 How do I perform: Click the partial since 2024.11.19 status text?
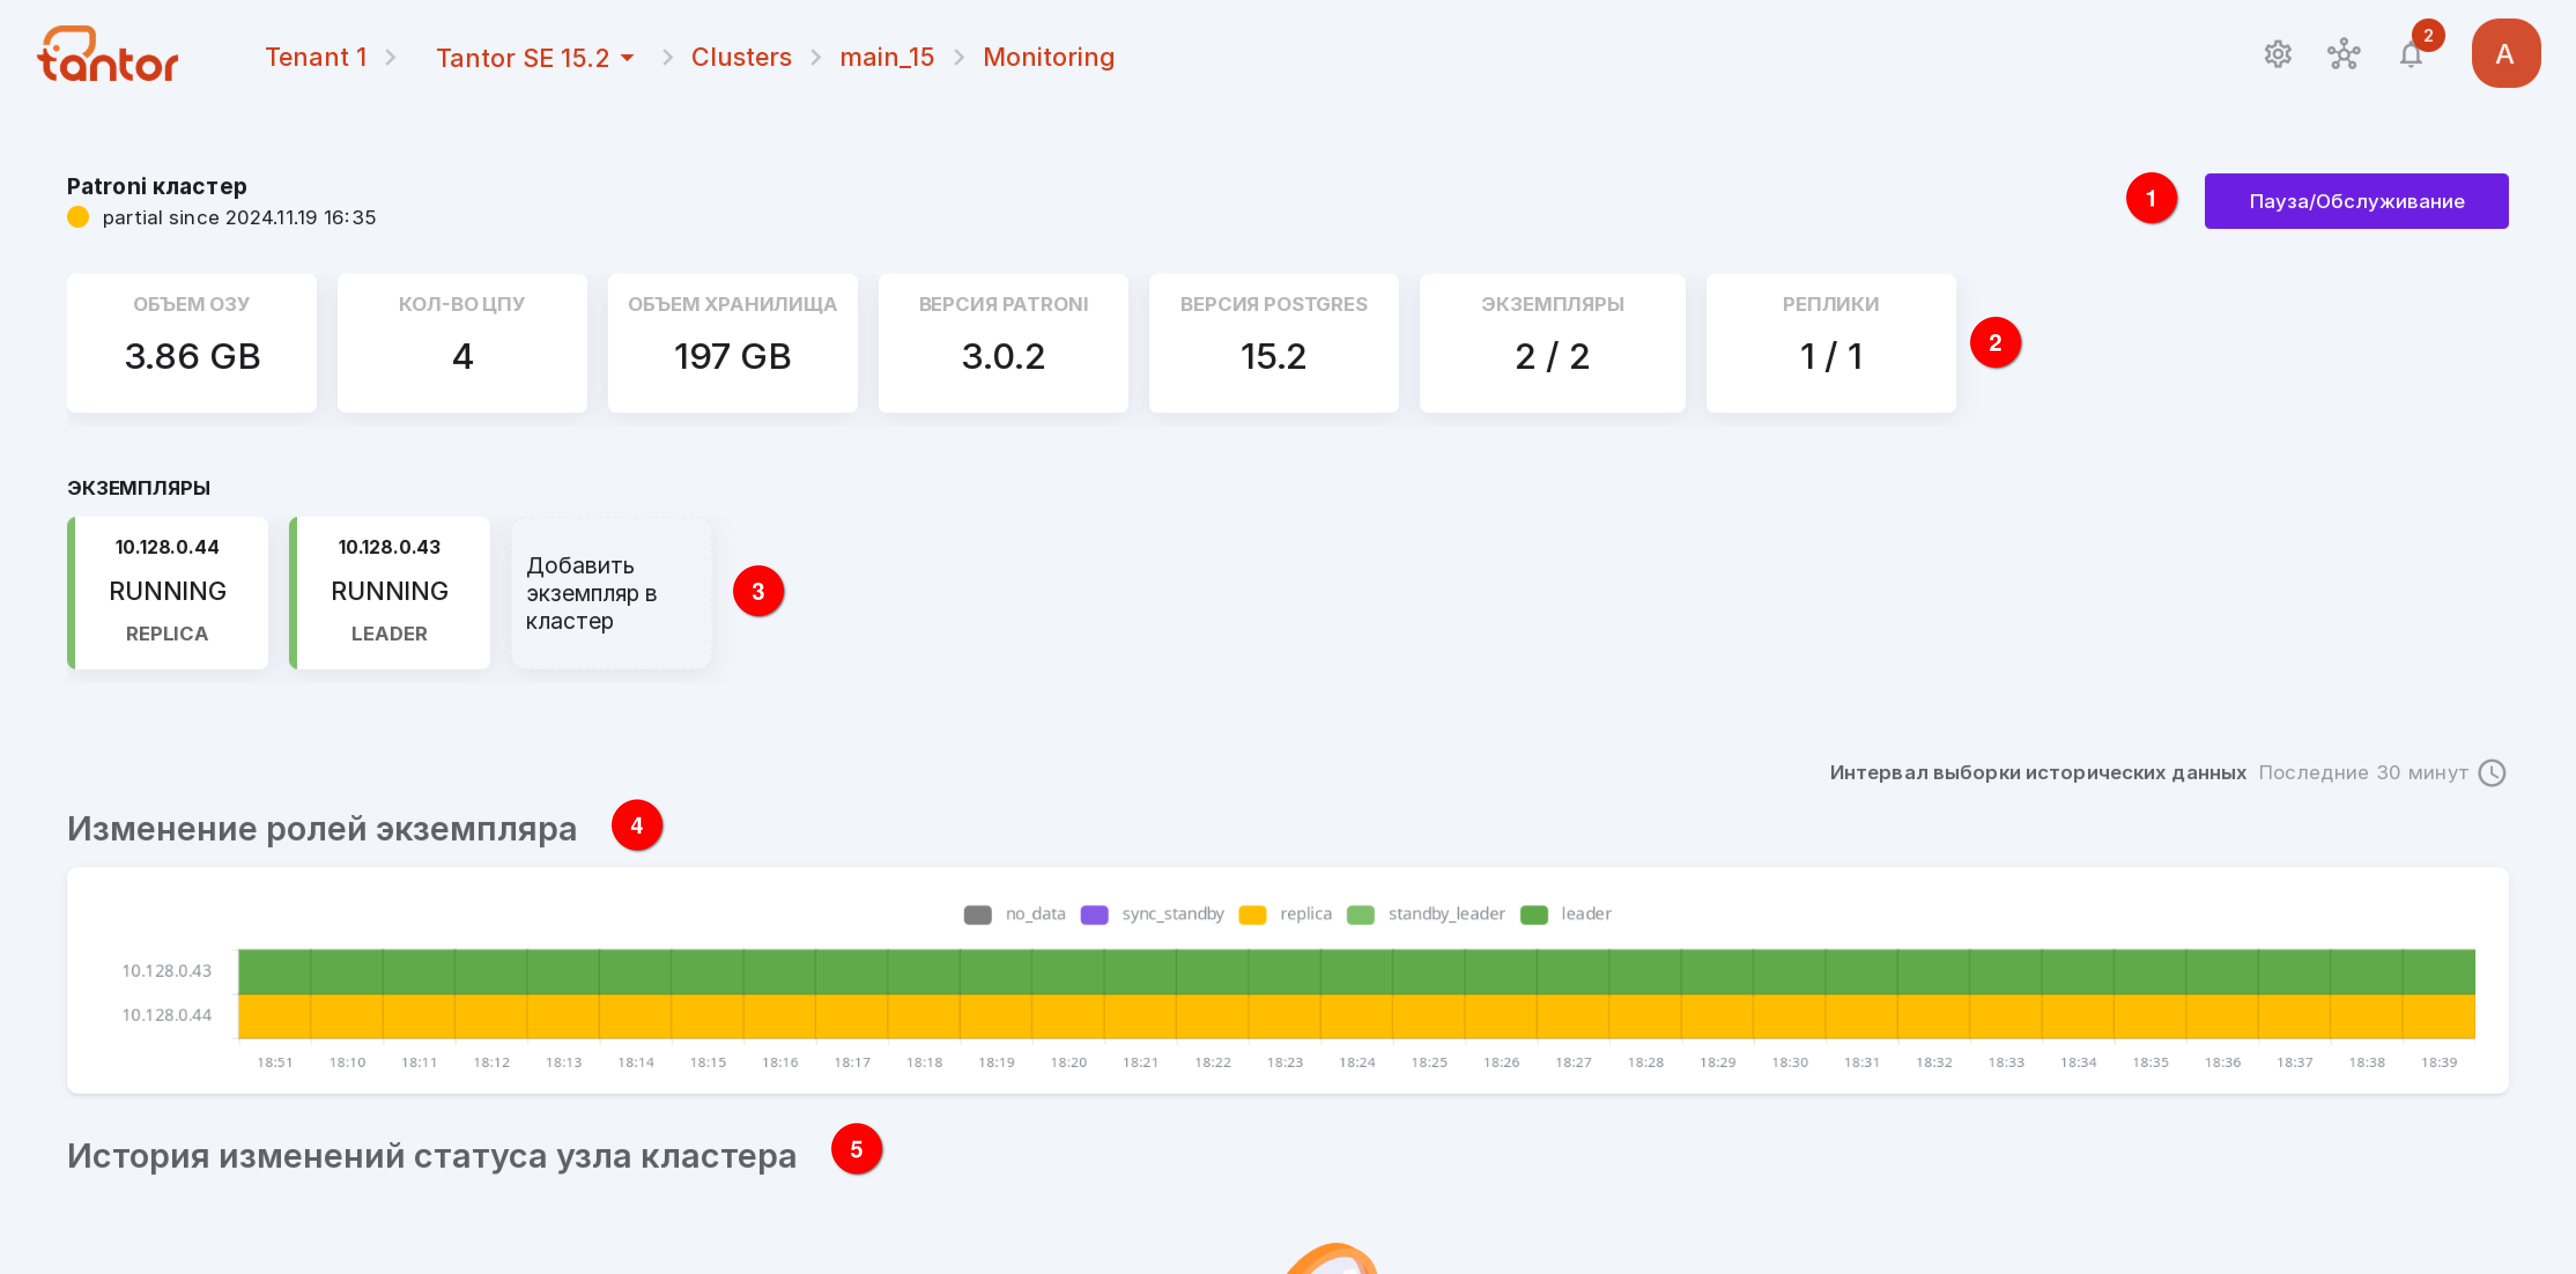coord(239,217)
